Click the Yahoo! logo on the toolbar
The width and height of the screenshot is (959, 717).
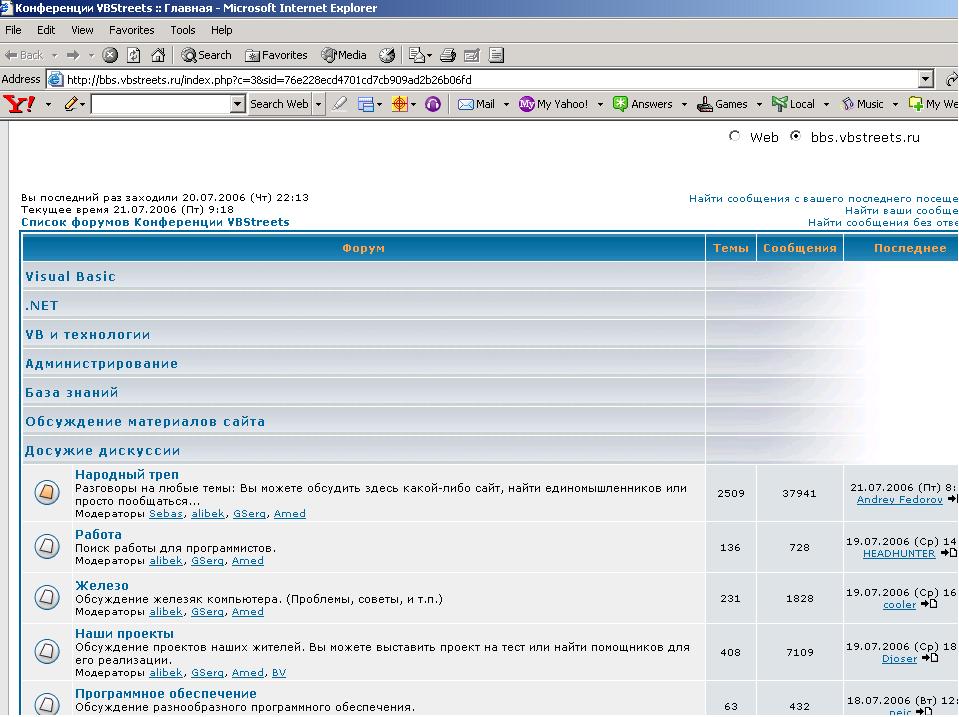point(20,104)
